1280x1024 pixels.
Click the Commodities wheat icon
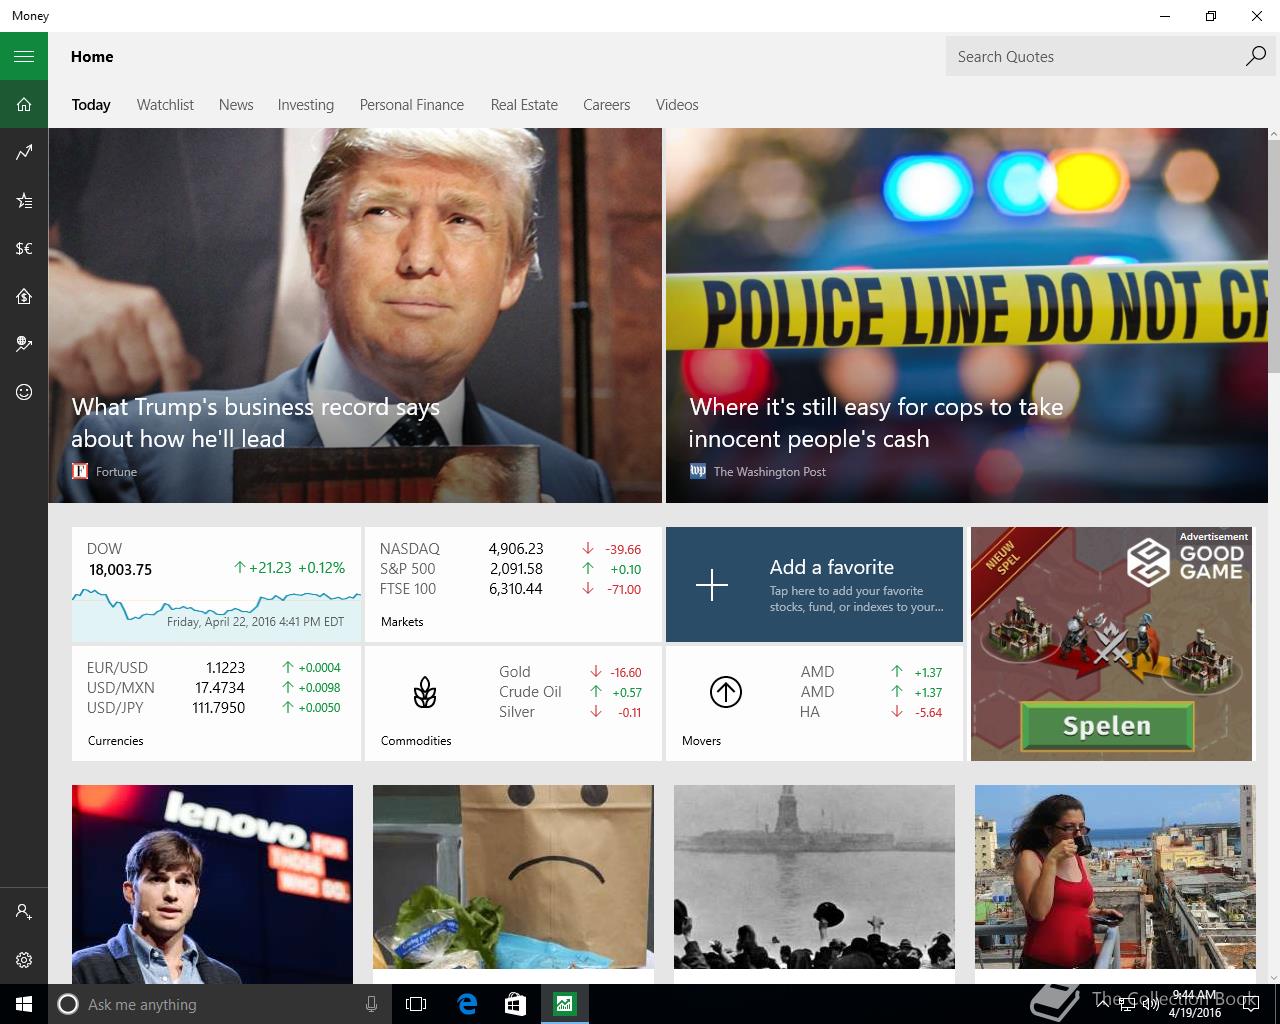(425, 692)
